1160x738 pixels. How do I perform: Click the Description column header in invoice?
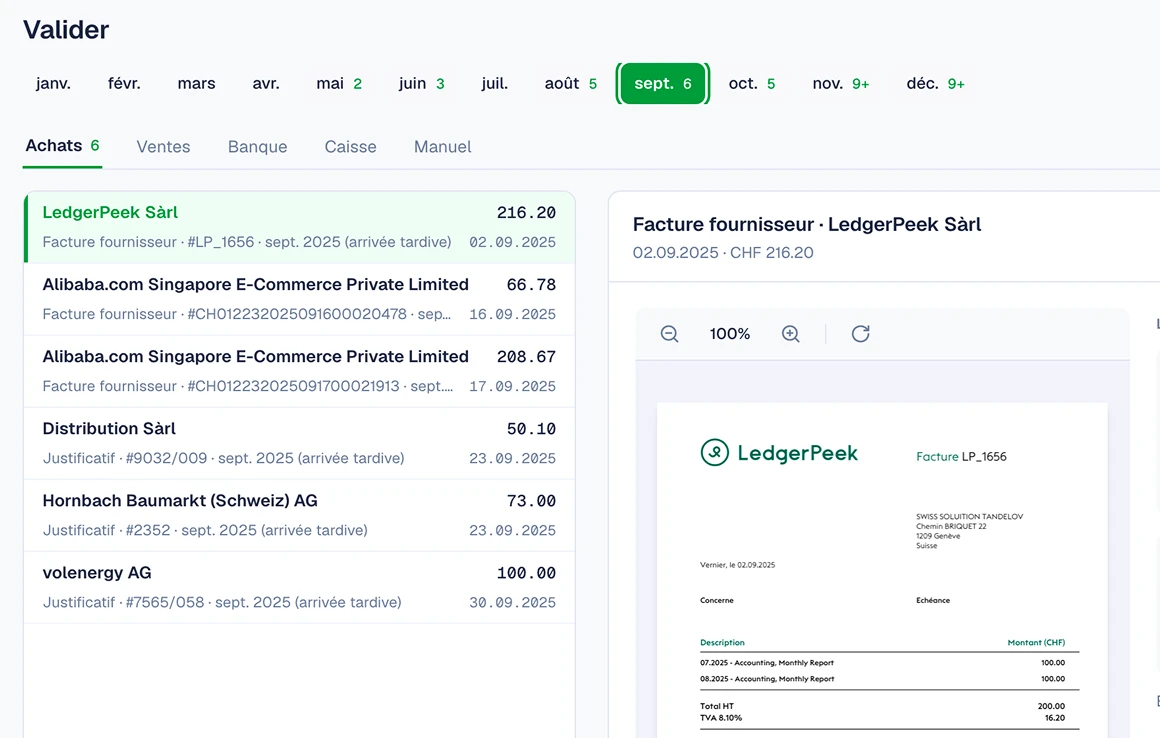point(722,643)
